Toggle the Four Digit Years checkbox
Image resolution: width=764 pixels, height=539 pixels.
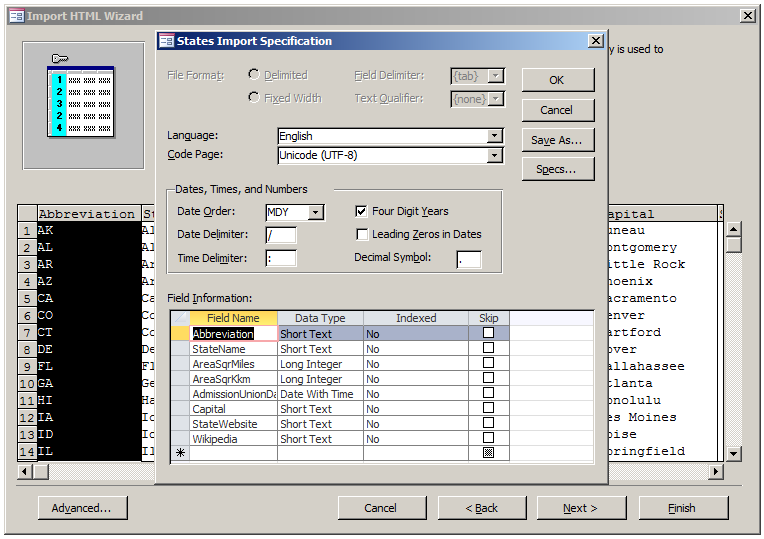[362, 212]
